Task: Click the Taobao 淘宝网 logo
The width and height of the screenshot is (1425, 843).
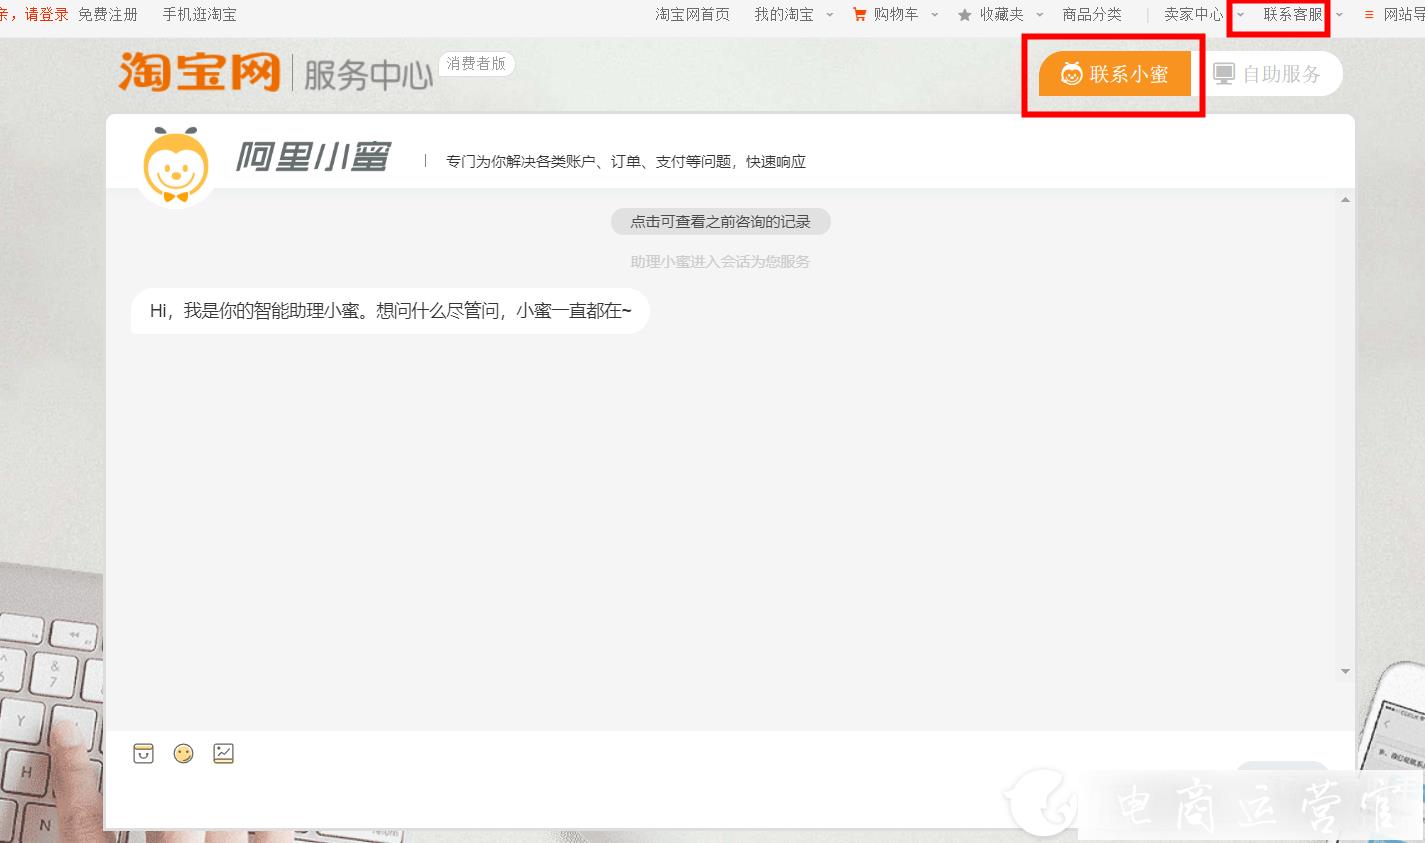Action: (x=200, y=71)
